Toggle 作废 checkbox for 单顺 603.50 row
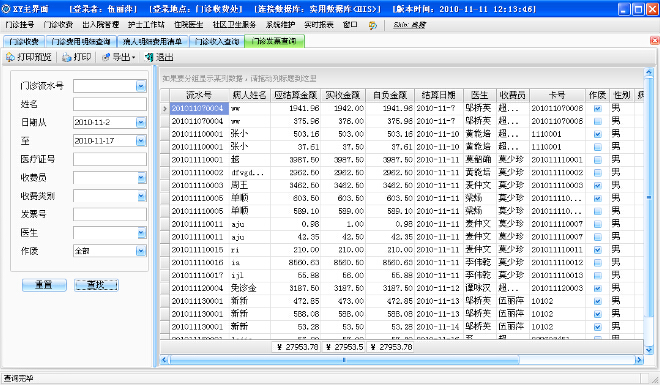This screenshot has height=385, width=660. [x=597, y=198]
